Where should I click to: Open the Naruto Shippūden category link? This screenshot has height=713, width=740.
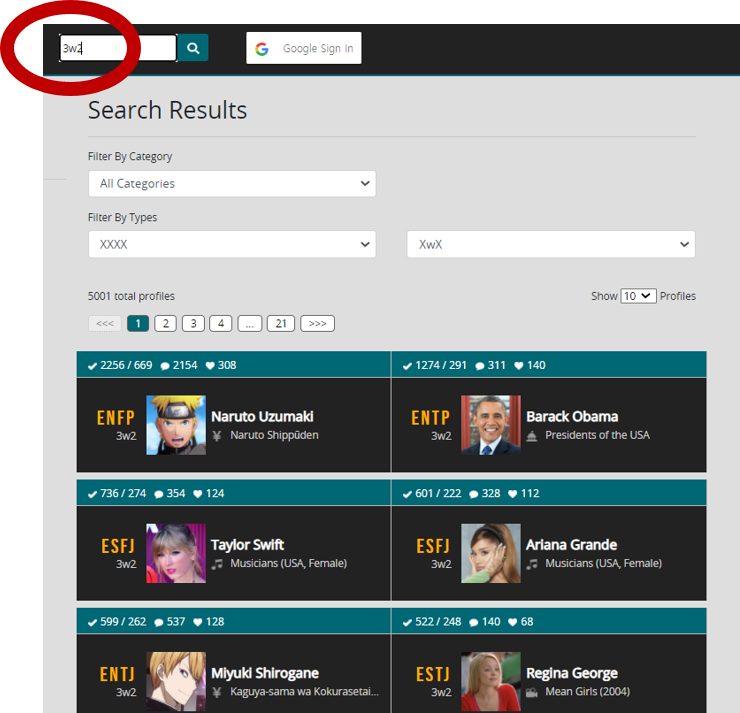[x=274, y=435]
